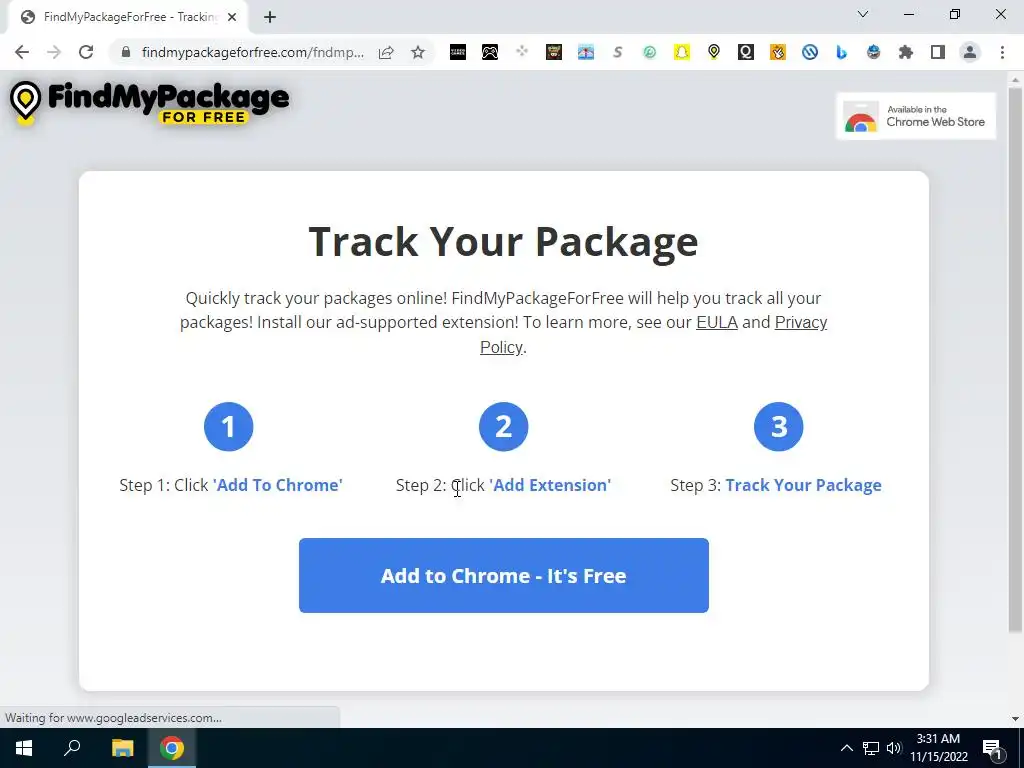This screenshot has width=1024, height=768.
Task: Open the notification center icon
Action: point(993,749)
